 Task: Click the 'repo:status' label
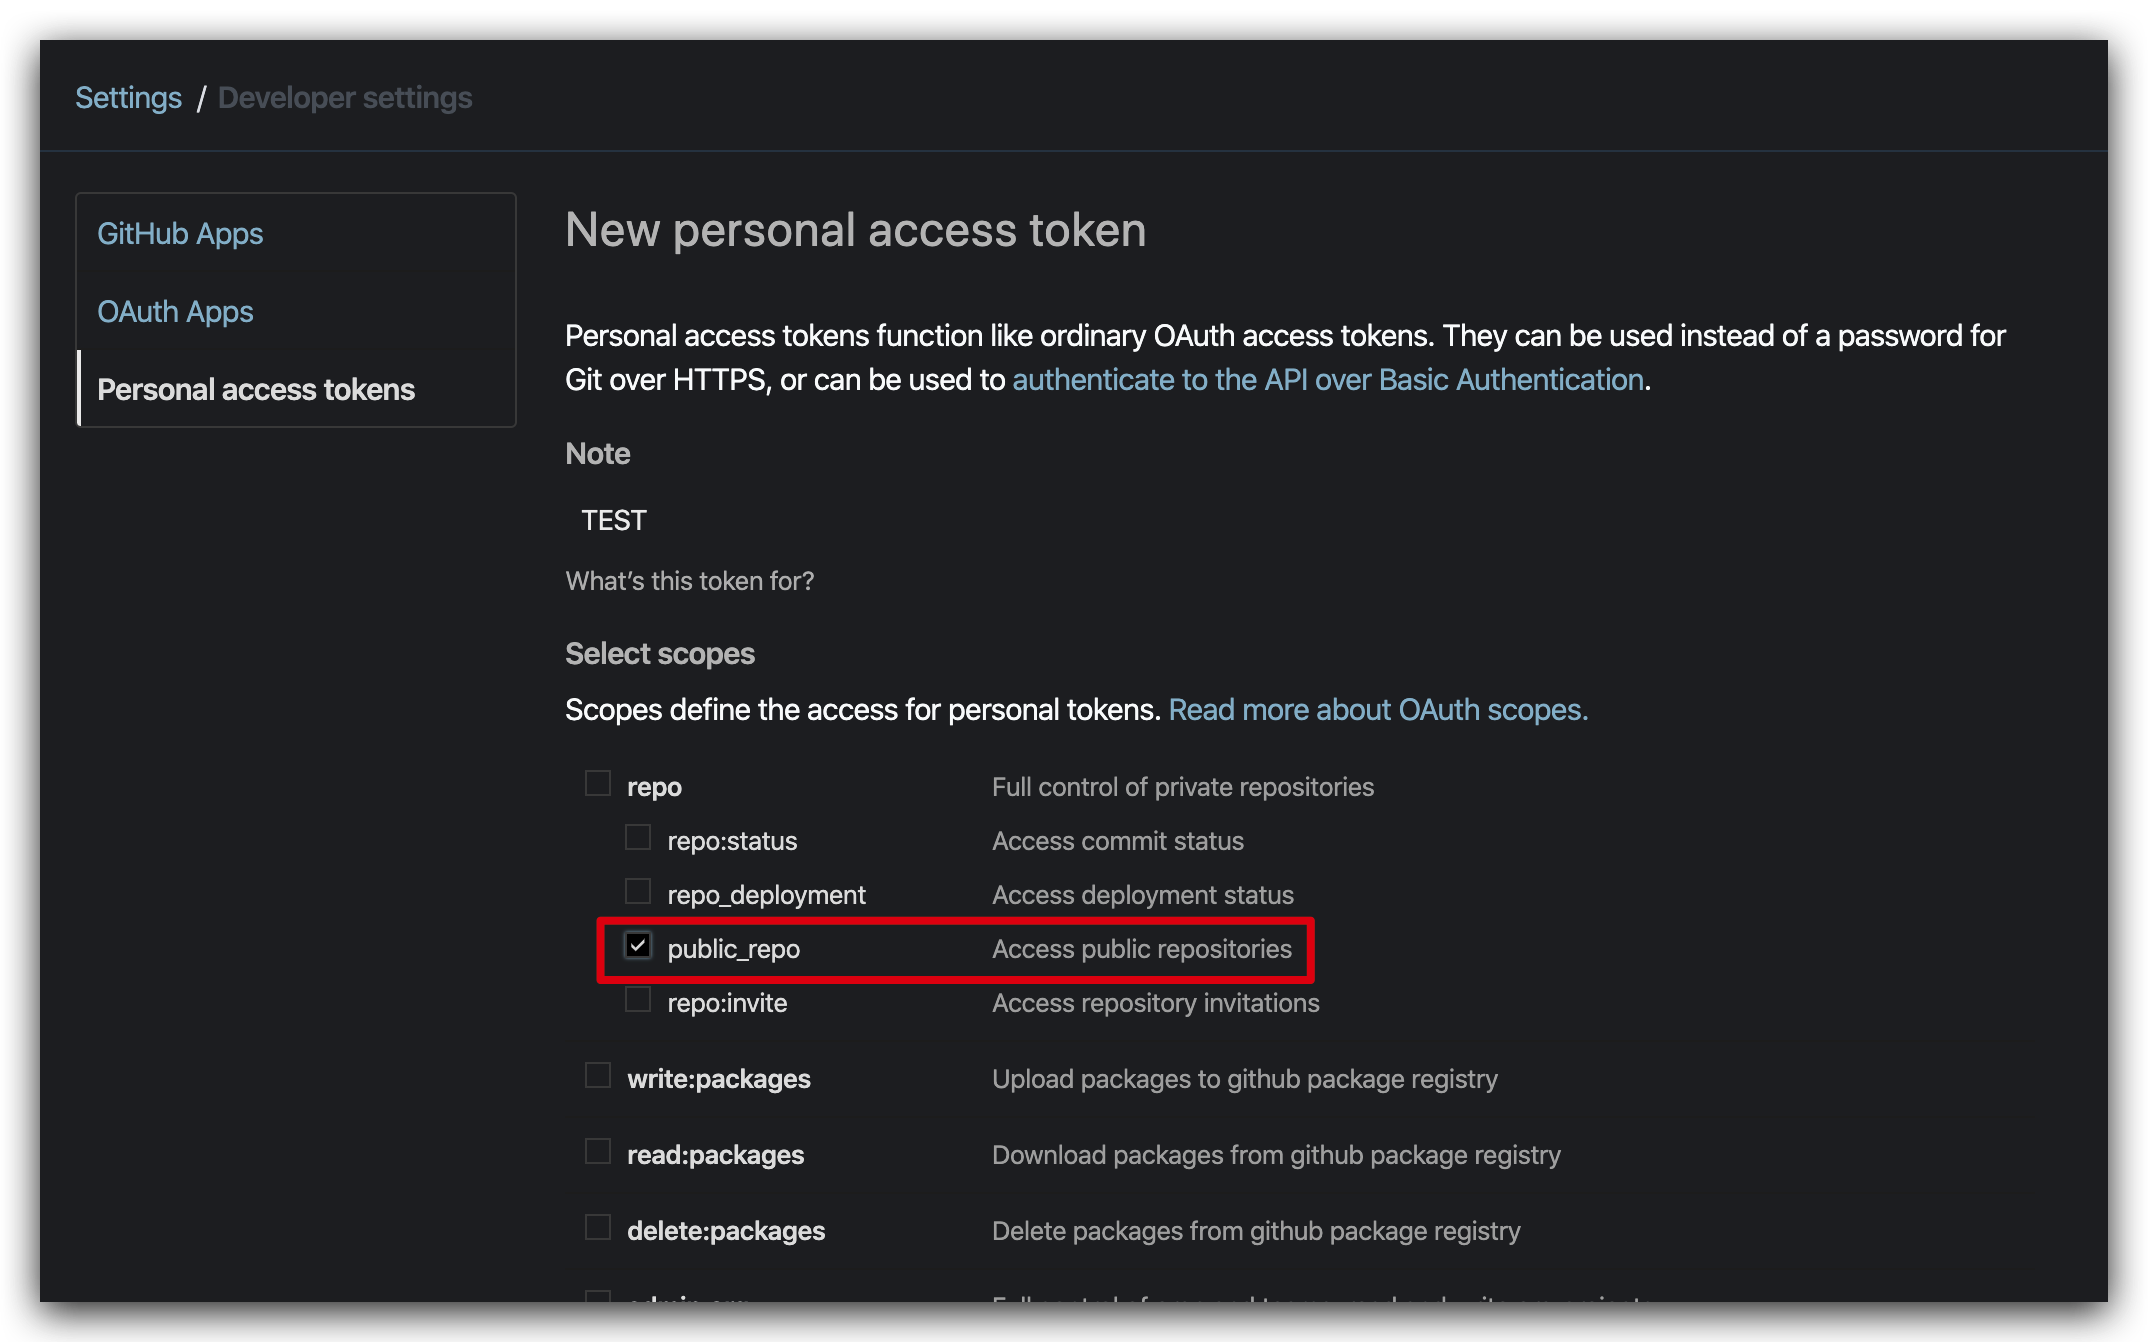click(x=732, y=841)
